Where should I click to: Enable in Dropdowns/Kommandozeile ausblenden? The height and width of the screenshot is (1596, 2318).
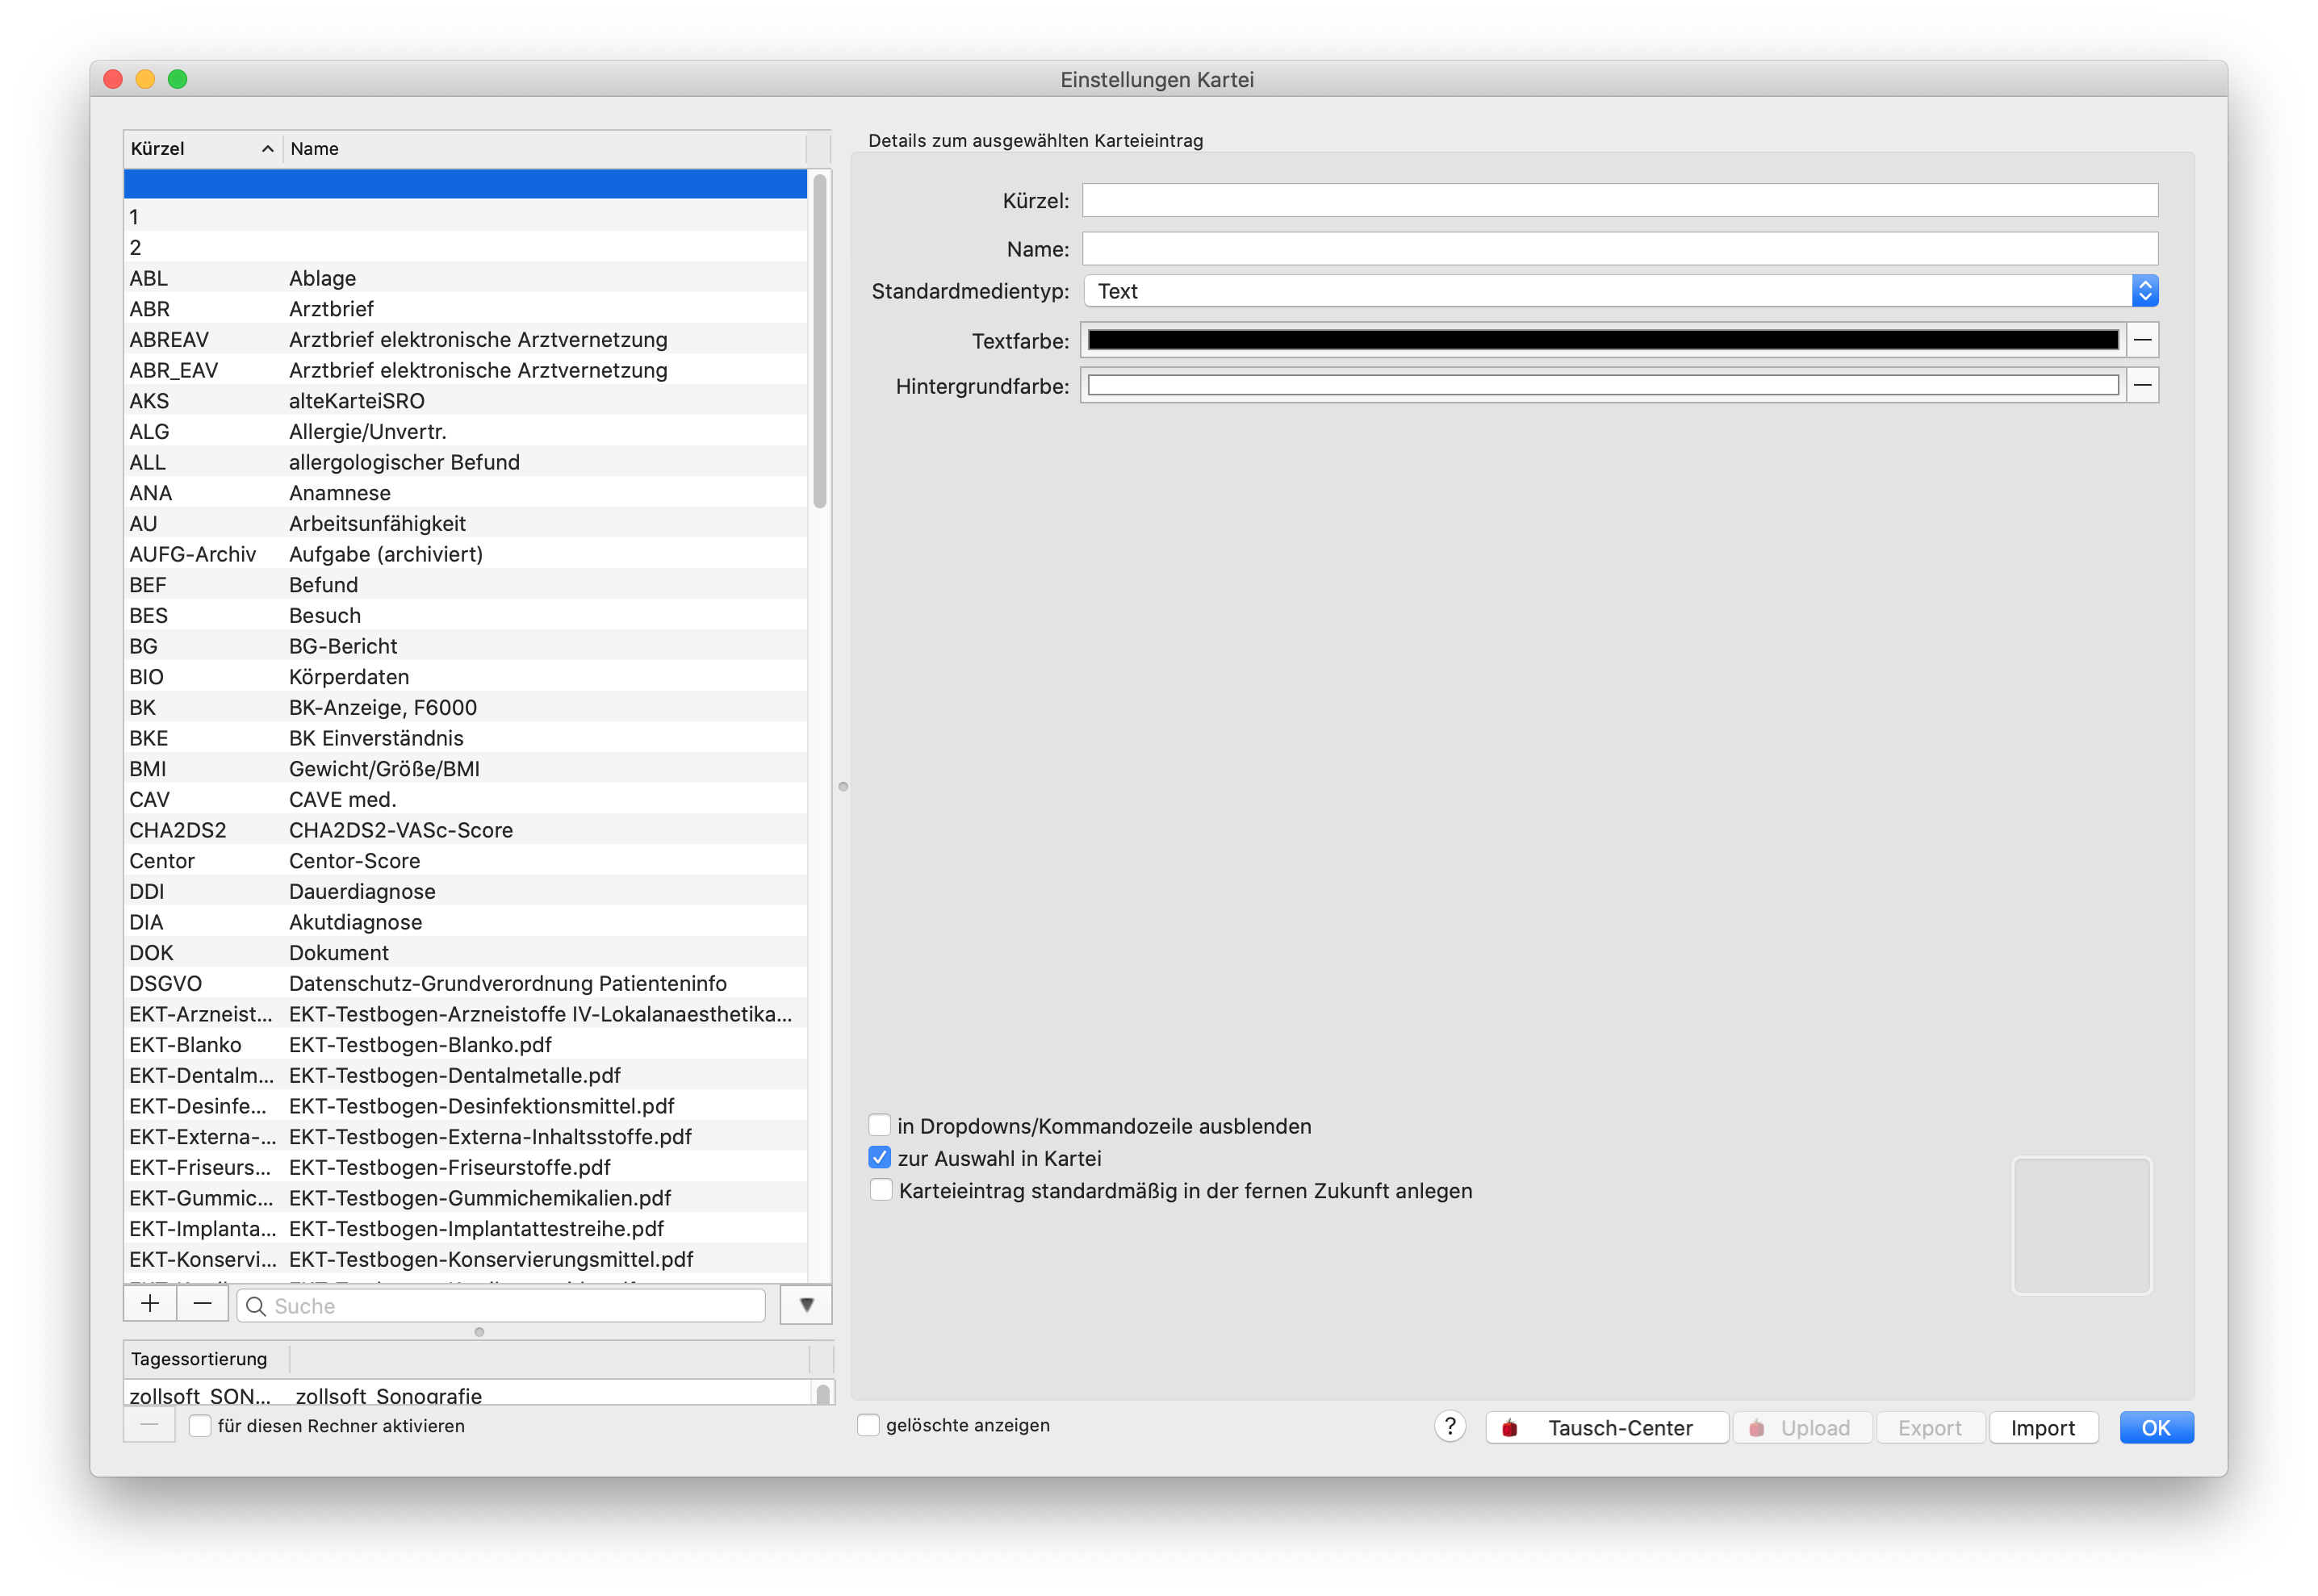(x=879, y=1125)
